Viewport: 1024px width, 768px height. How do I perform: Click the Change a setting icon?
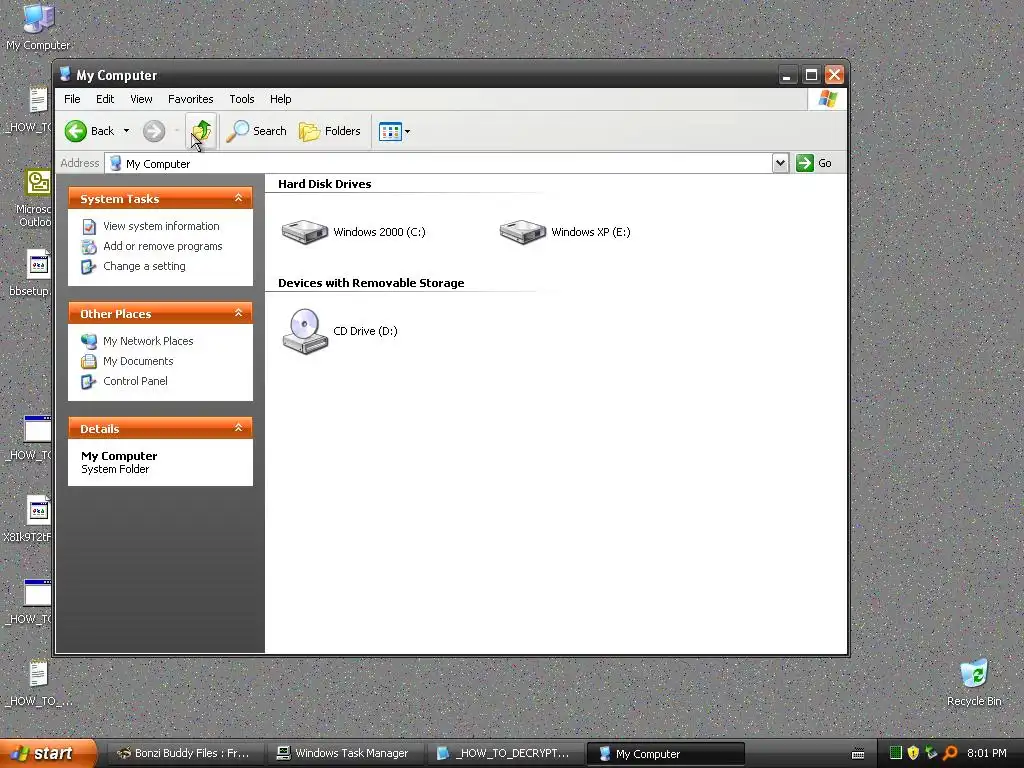89,267
